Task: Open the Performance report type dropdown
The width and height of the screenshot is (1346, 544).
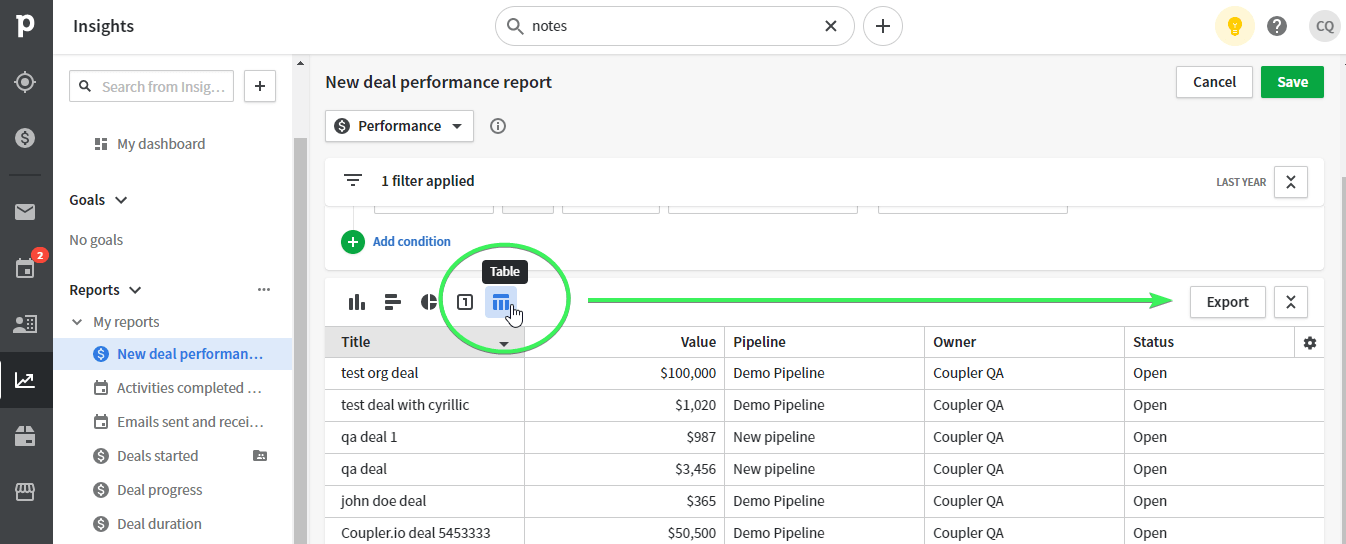Action: click(x=399, y=126)
